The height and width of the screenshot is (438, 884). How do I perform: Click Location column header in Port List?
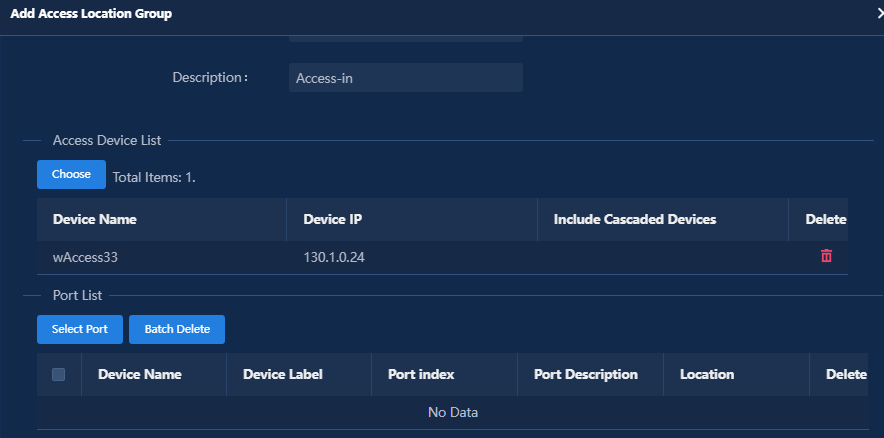(x=707, y=374)
